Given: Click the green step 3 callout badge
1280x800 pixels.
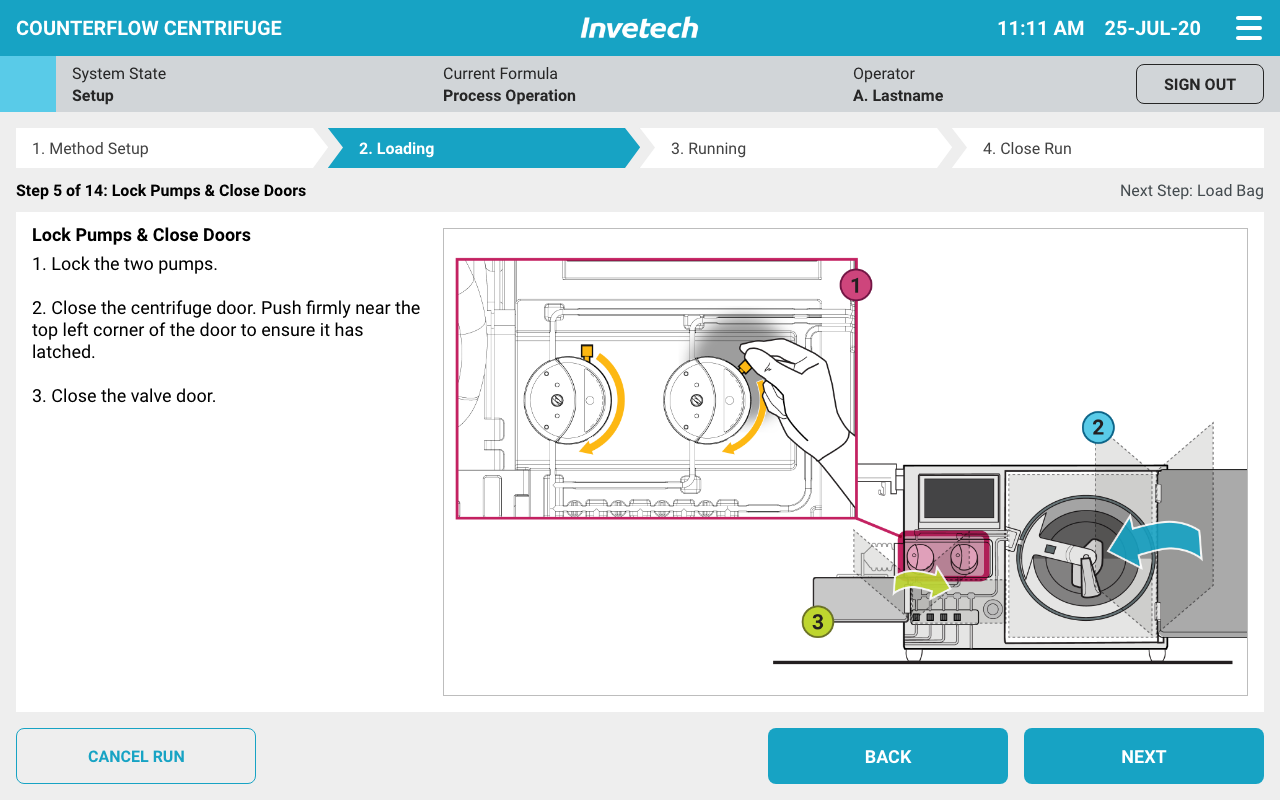Looking at the screenshot, I should coord(818,622).
